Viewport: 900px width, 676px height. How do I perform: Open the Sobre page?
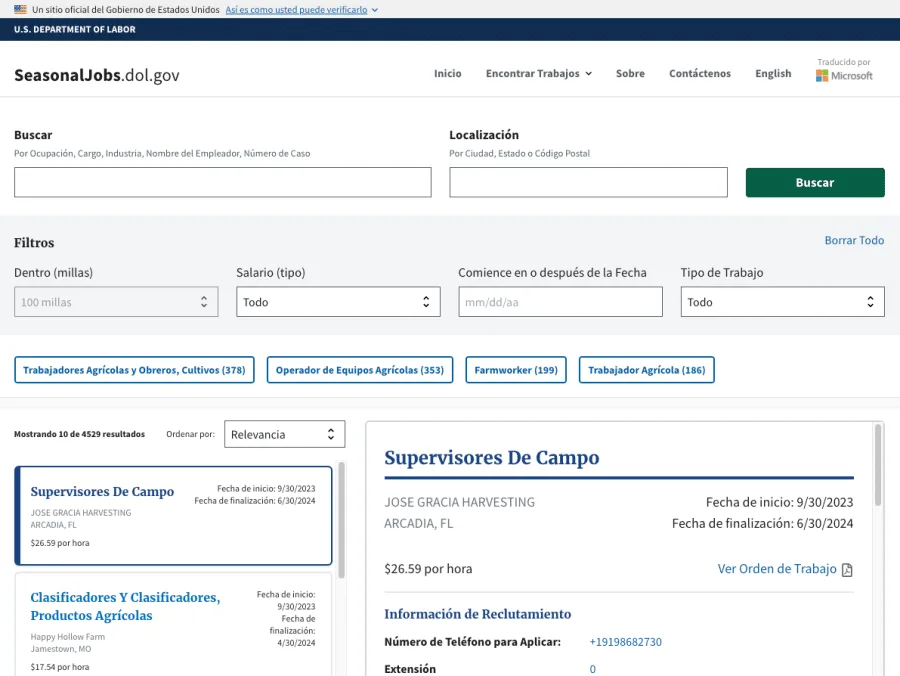tap(630, 73)
